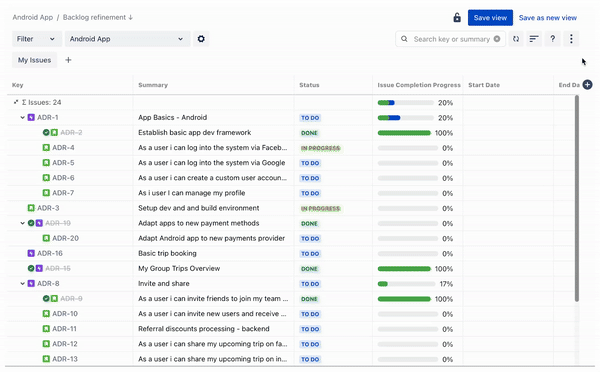Viewport: 600px width, 372px height.
Task: Click the expand-all icon beside Issues: 24
Action: [x=16, y=102]
